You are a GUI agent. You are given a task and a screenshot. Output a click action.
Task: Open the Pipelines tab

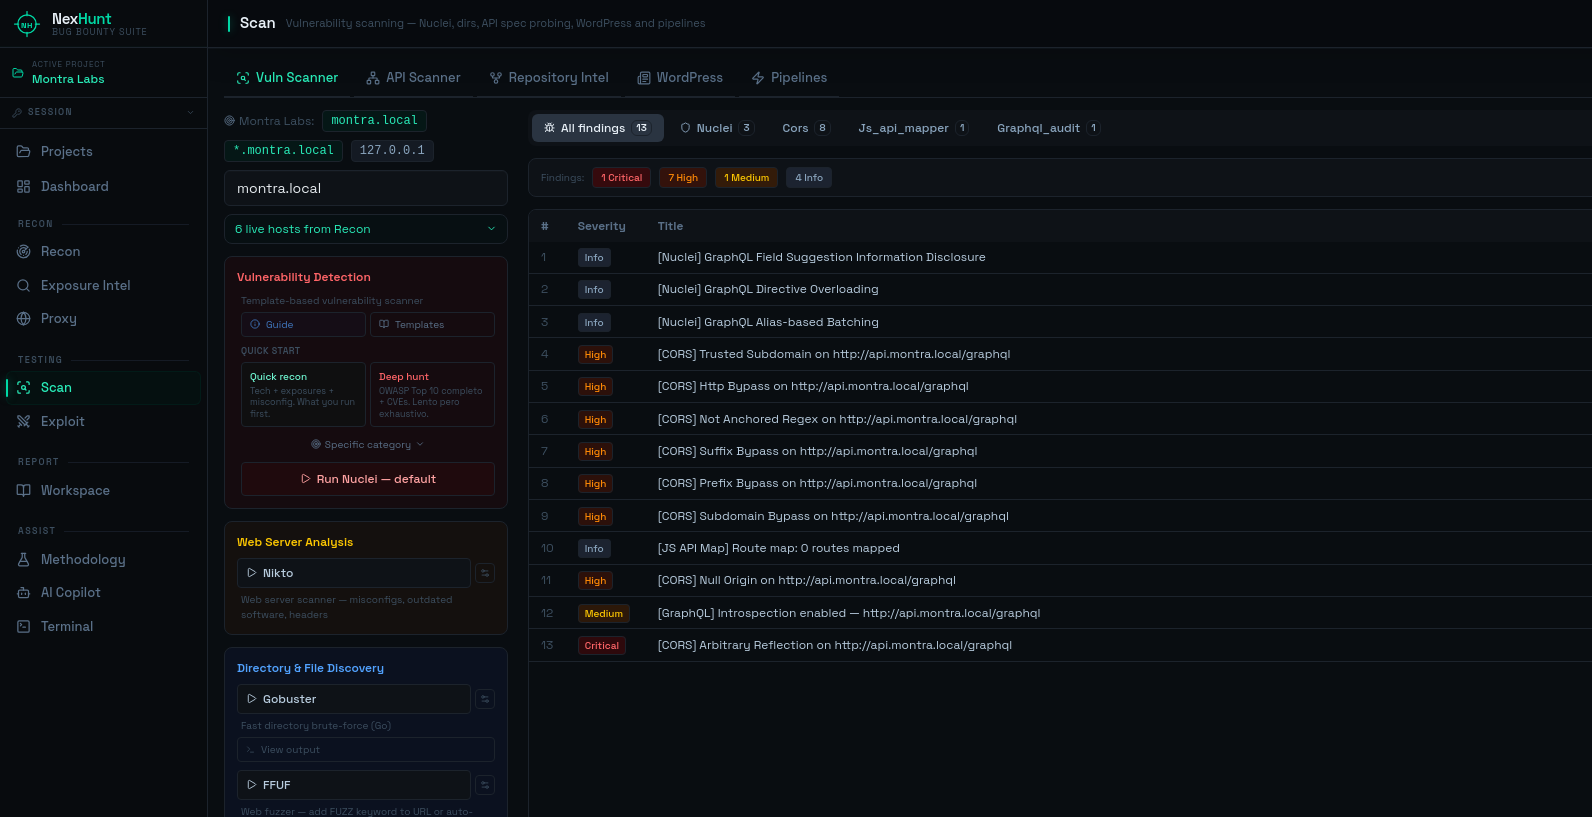pos(789,78)
